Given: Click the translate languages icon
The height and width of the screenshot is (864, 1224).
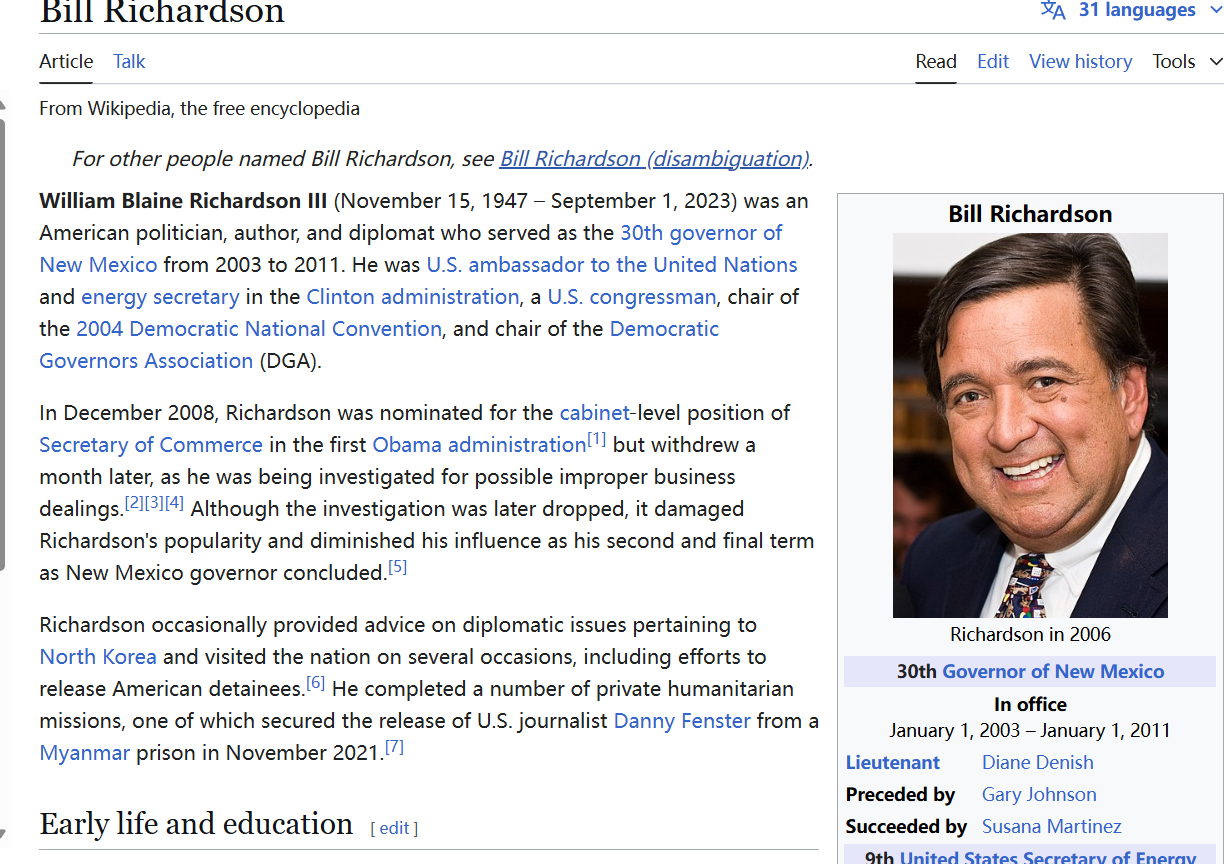Looking at the screenshot, I should click(x=1052, y=10).
